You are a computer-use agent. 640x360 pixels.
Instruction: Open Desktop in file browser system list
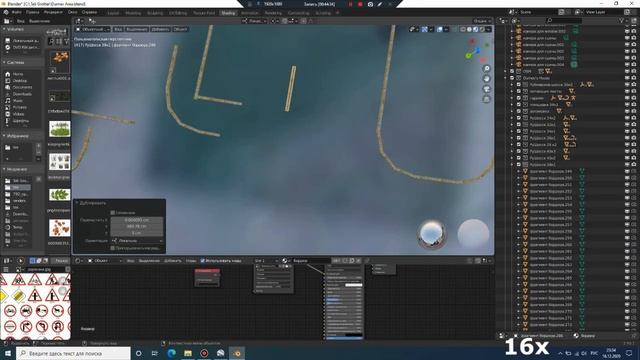tap(20, 81)
